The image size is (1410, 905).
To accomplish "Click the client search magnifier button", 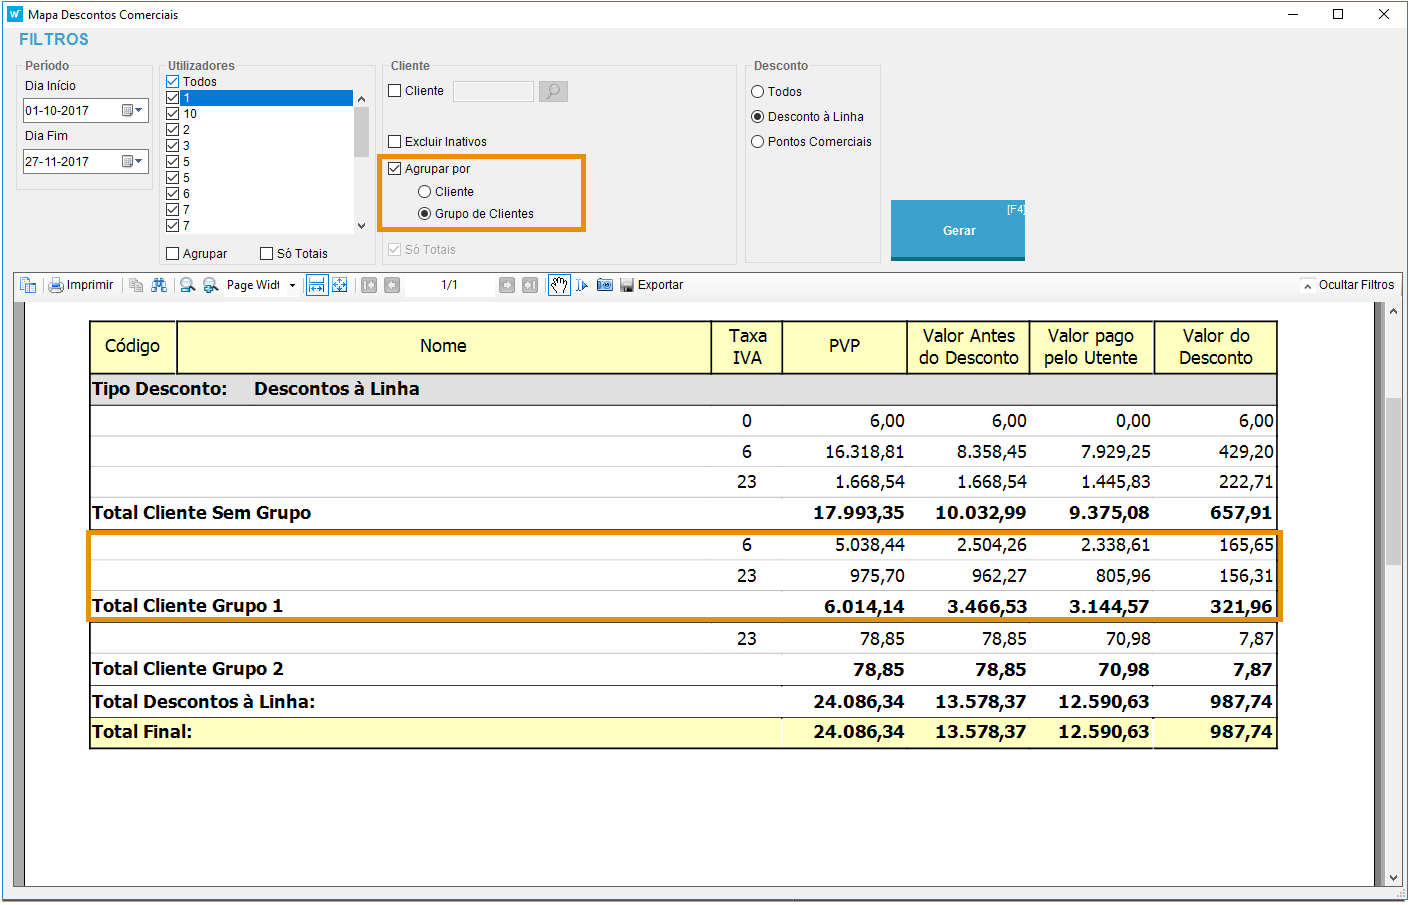I will 553,92.
